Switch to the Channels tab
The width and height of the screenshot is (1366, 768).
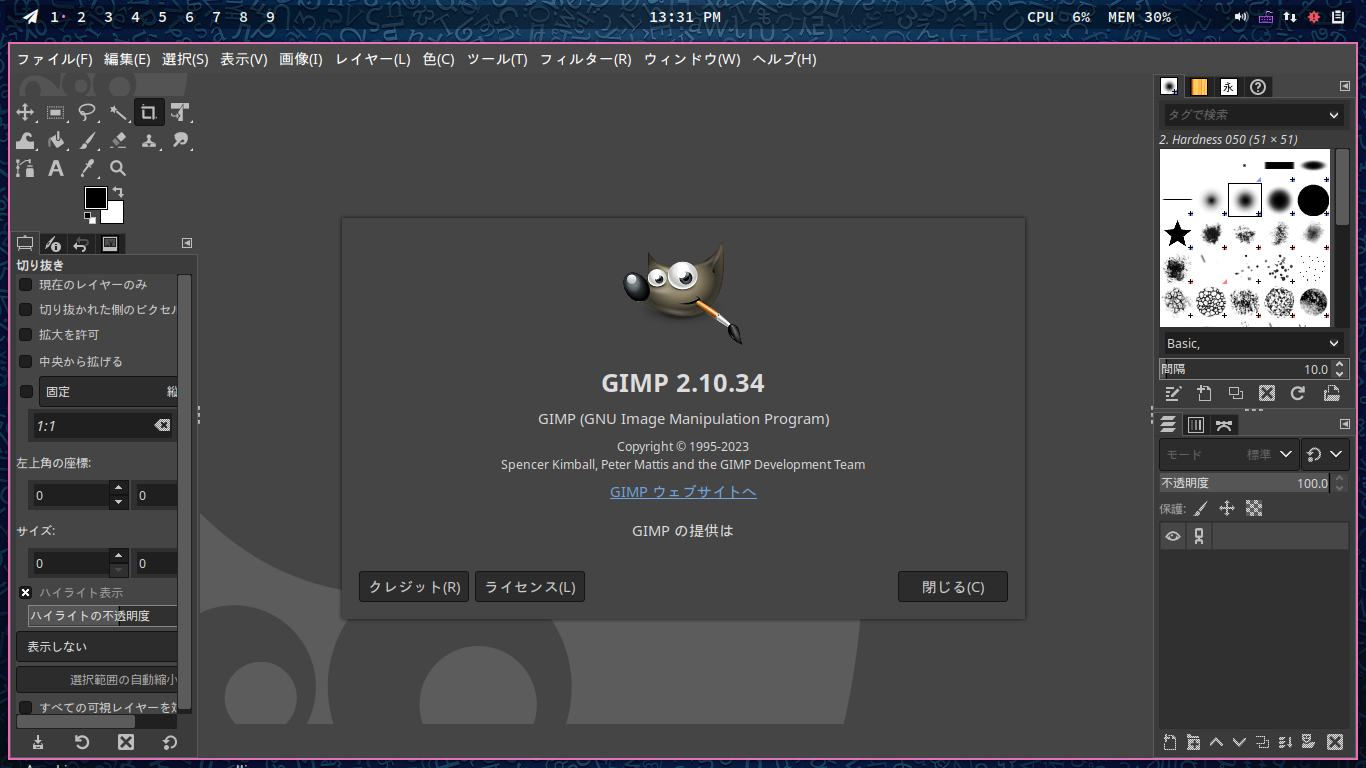1196,425
